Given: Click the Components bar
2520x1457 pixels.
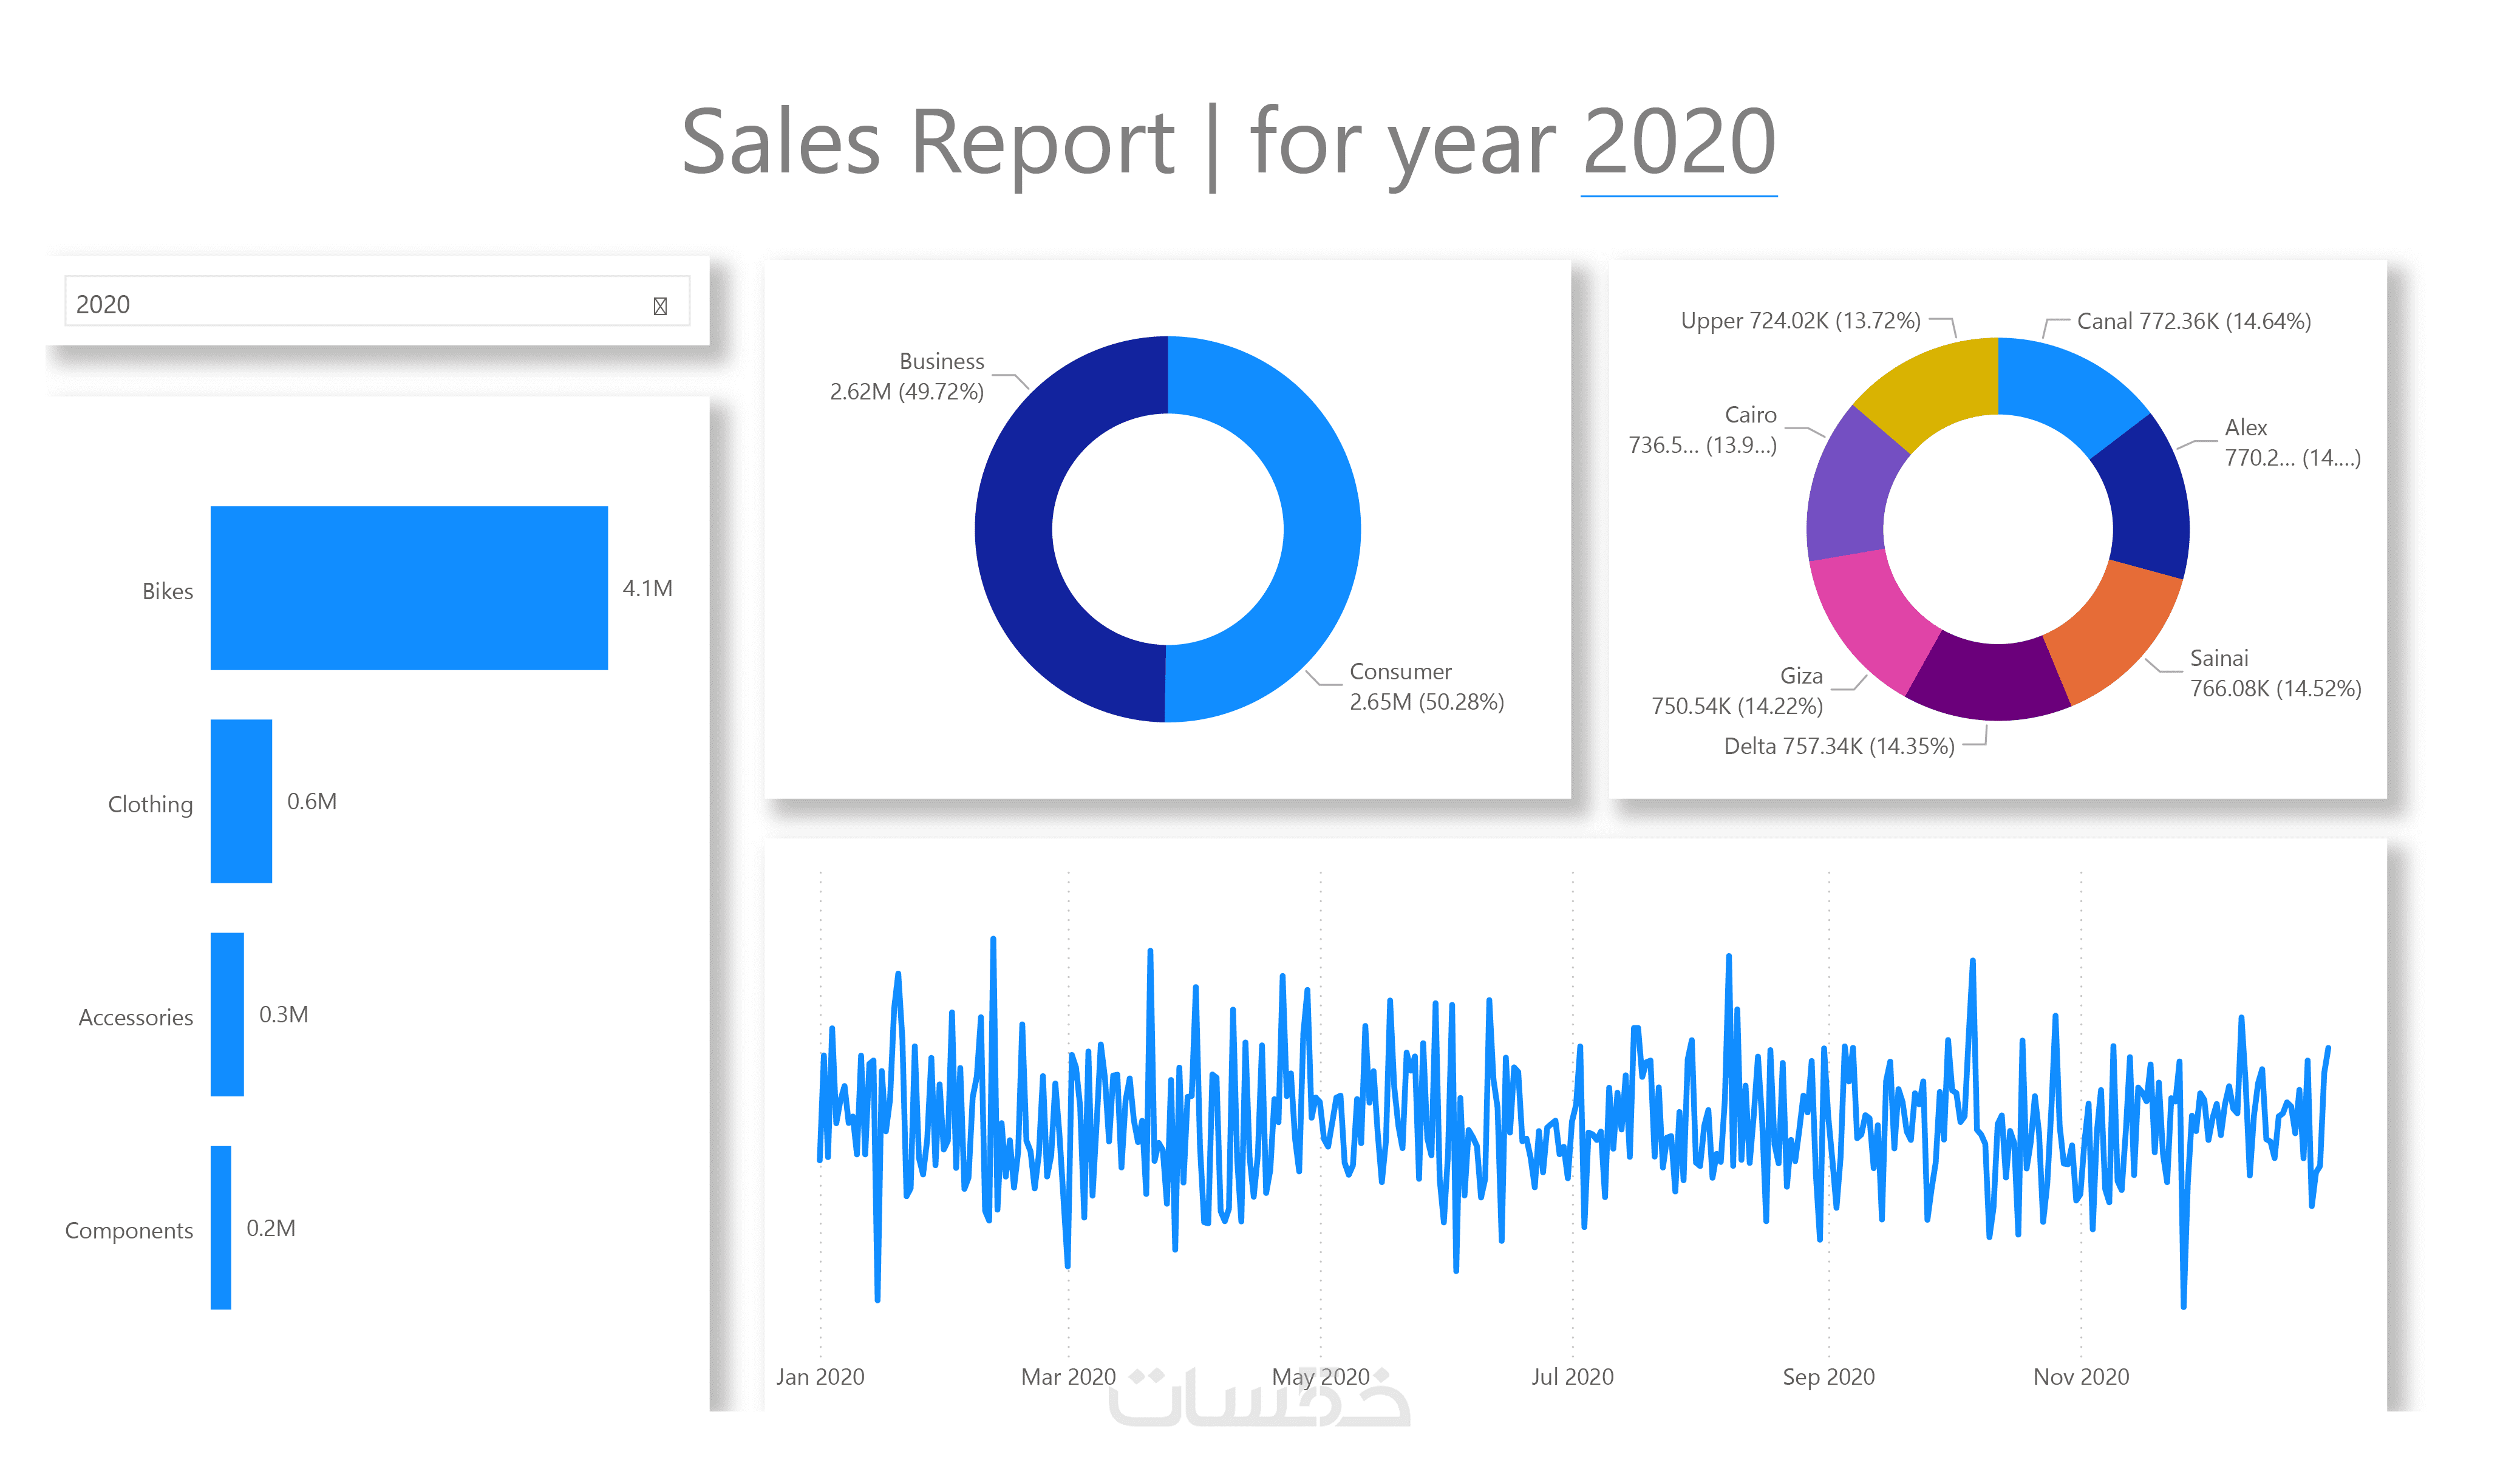Looking at the screenshot, I should coord(221,1227).
